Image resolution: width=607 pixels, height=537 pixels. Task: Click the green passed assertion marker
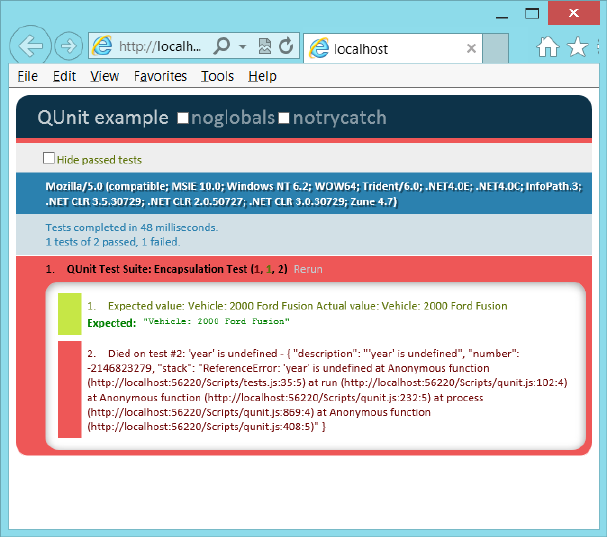click(x=70, y=314)
